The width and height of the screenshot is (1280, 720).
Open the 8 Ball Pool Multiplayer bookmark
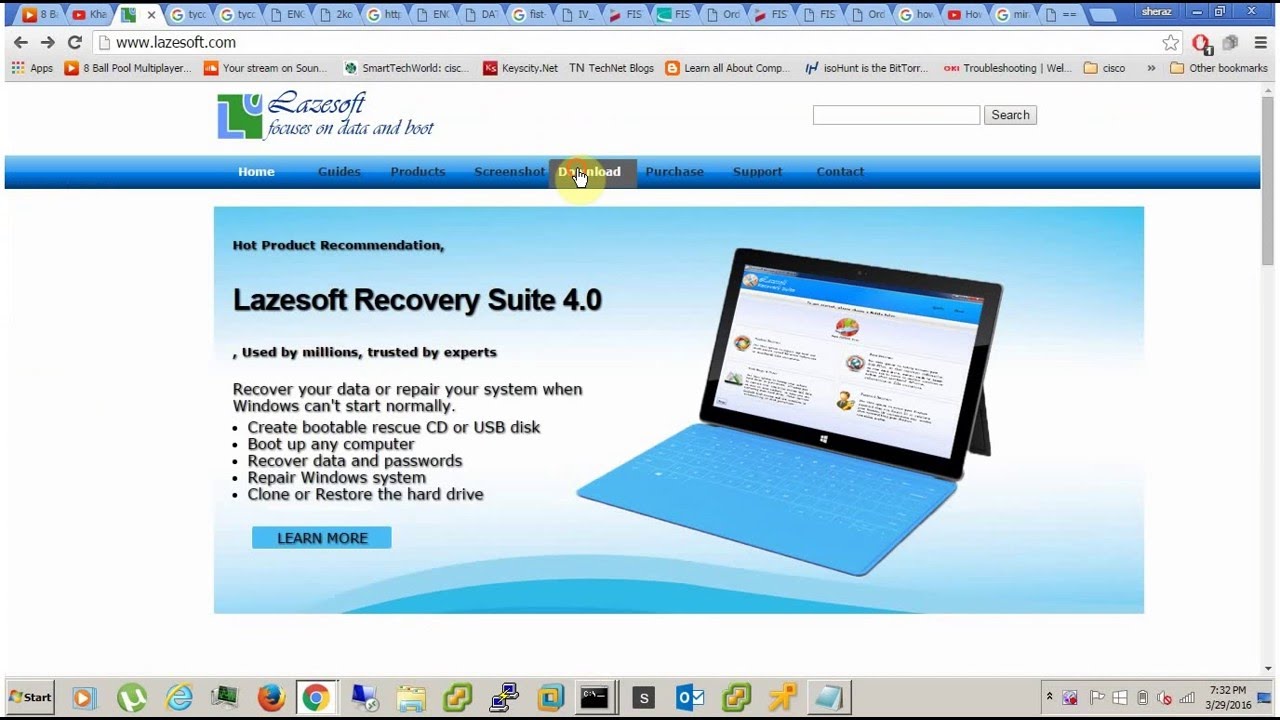127,68
